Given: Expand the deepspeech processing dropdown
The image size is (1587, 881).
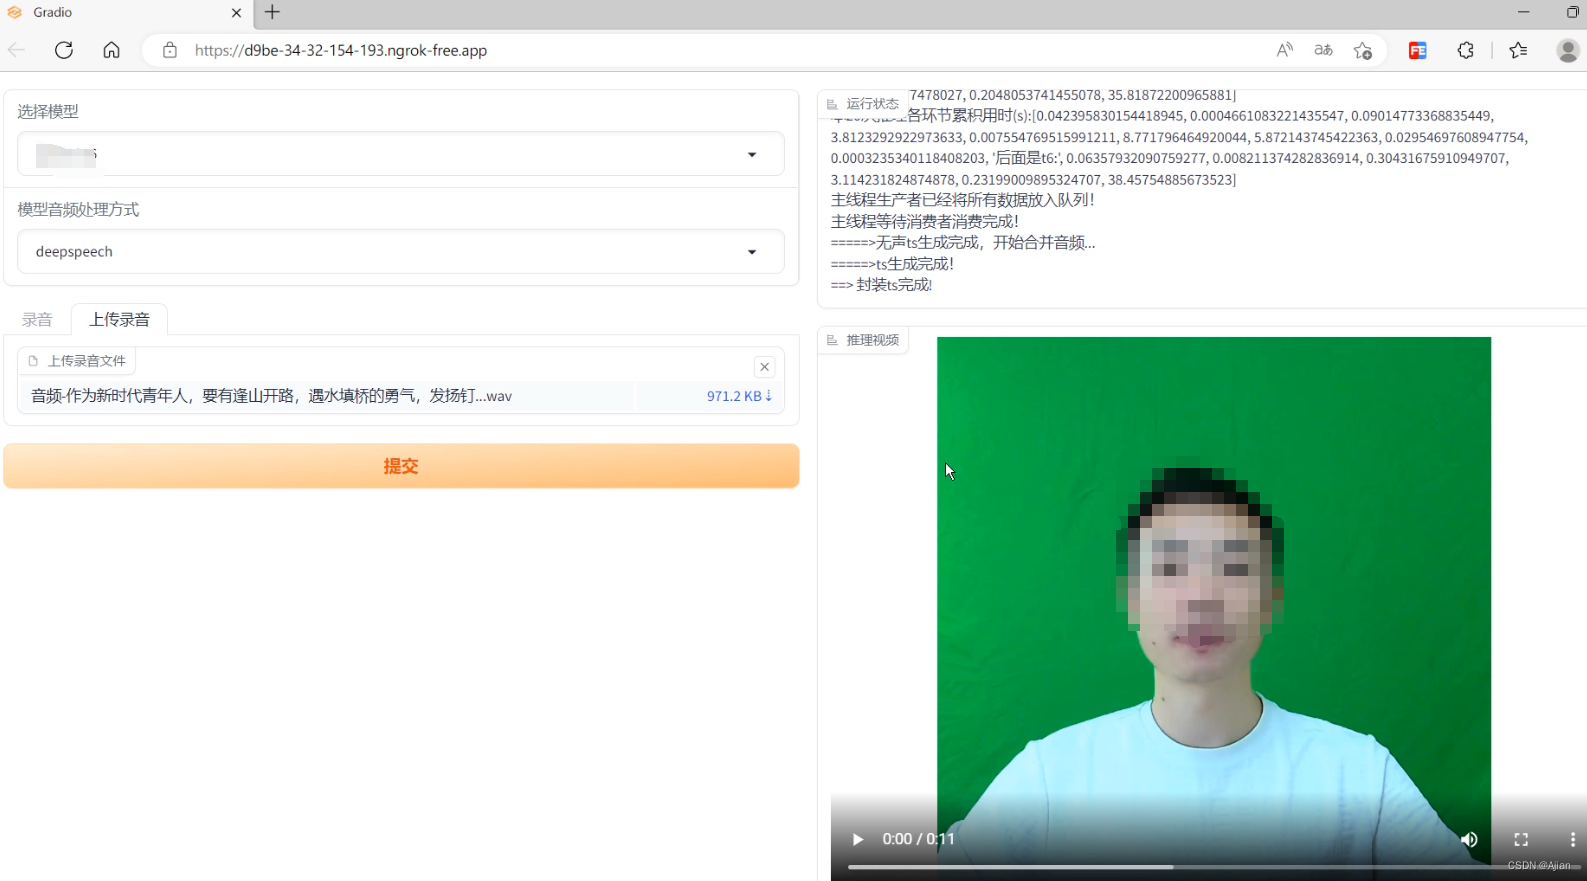Looking at the screenshot, I should point(401,252).
